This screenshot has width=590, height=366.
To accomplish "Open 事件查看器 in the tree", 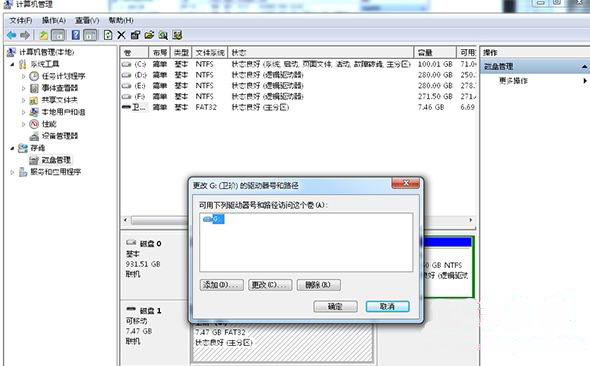I will click(60, 88).
